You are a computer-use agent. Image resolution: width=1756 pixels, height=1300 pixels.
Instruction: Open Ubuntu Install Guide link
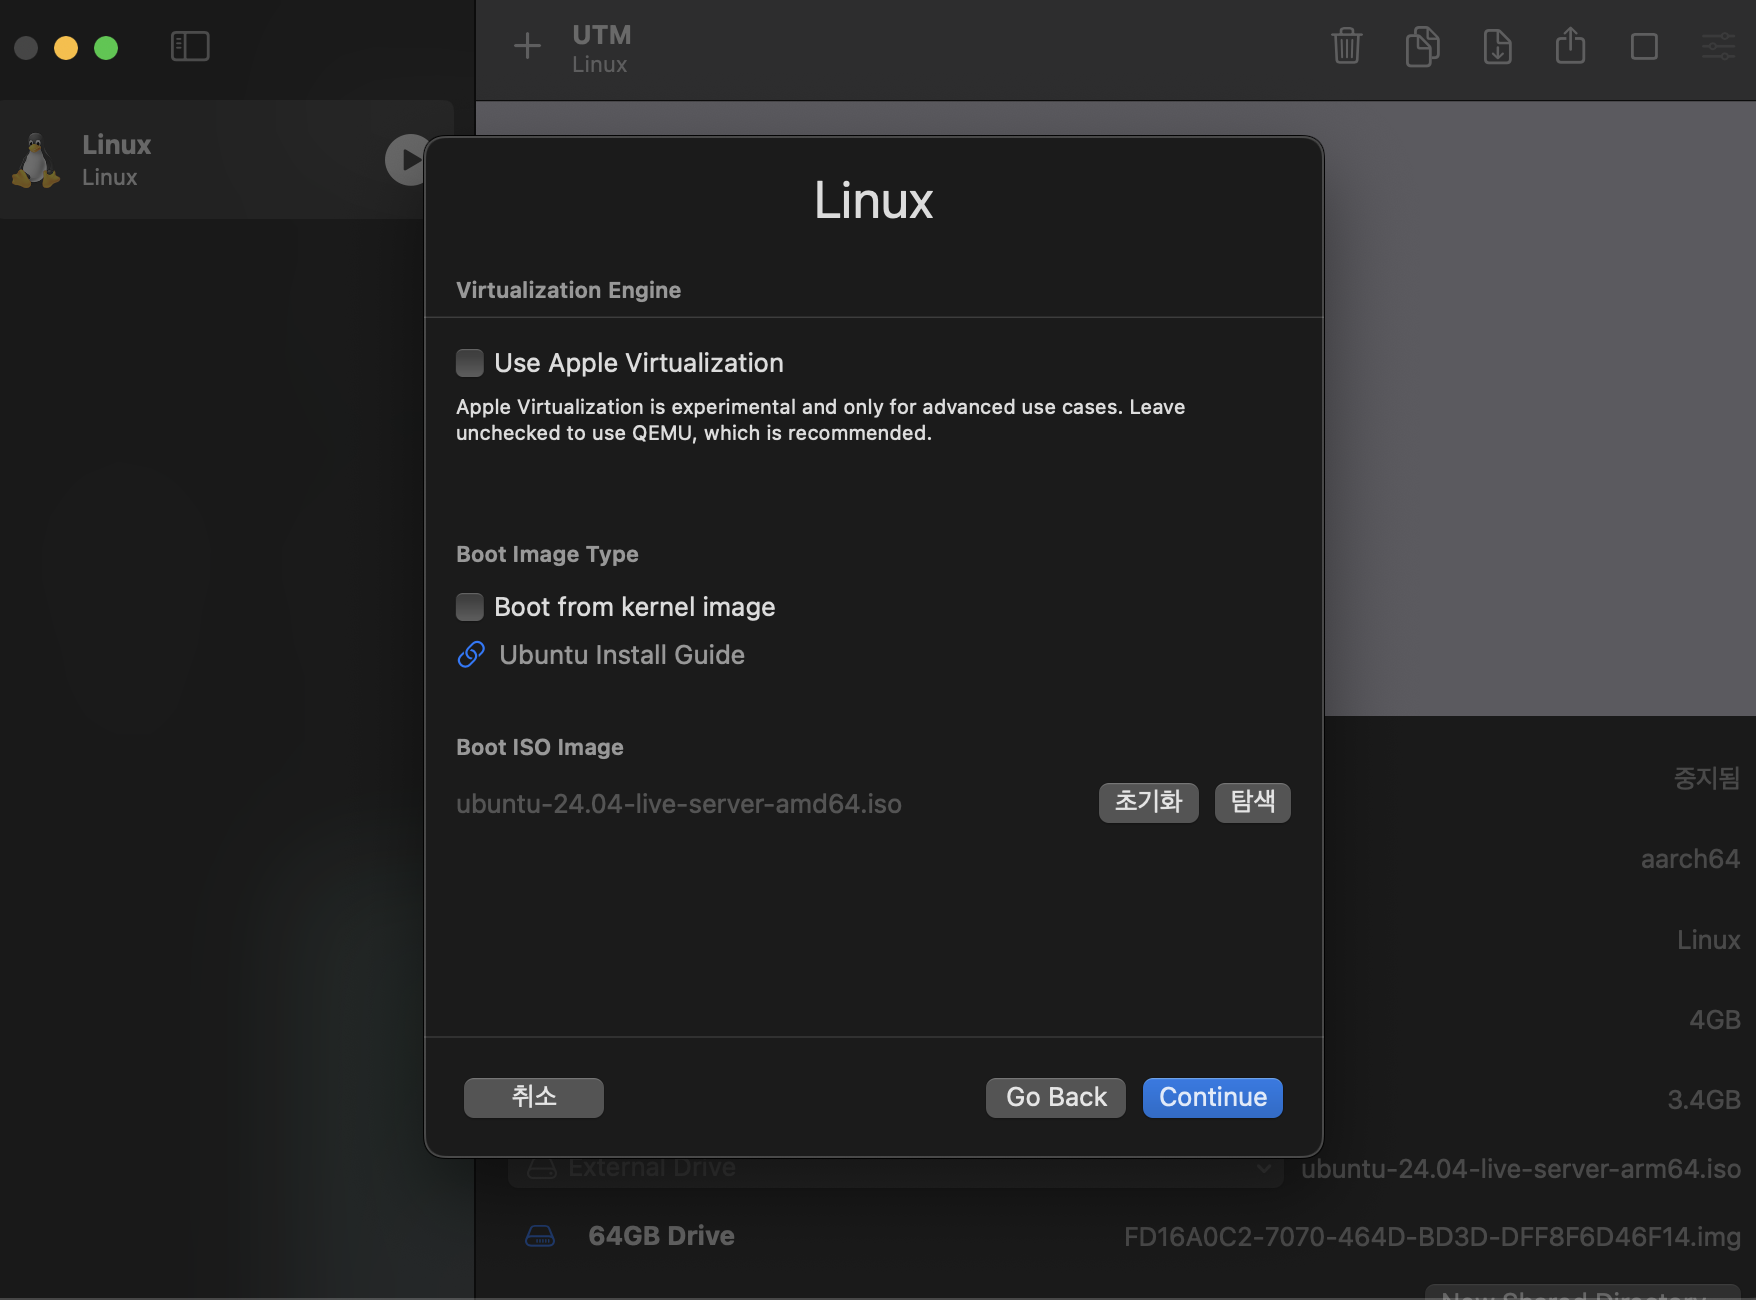tap(622, 655)
